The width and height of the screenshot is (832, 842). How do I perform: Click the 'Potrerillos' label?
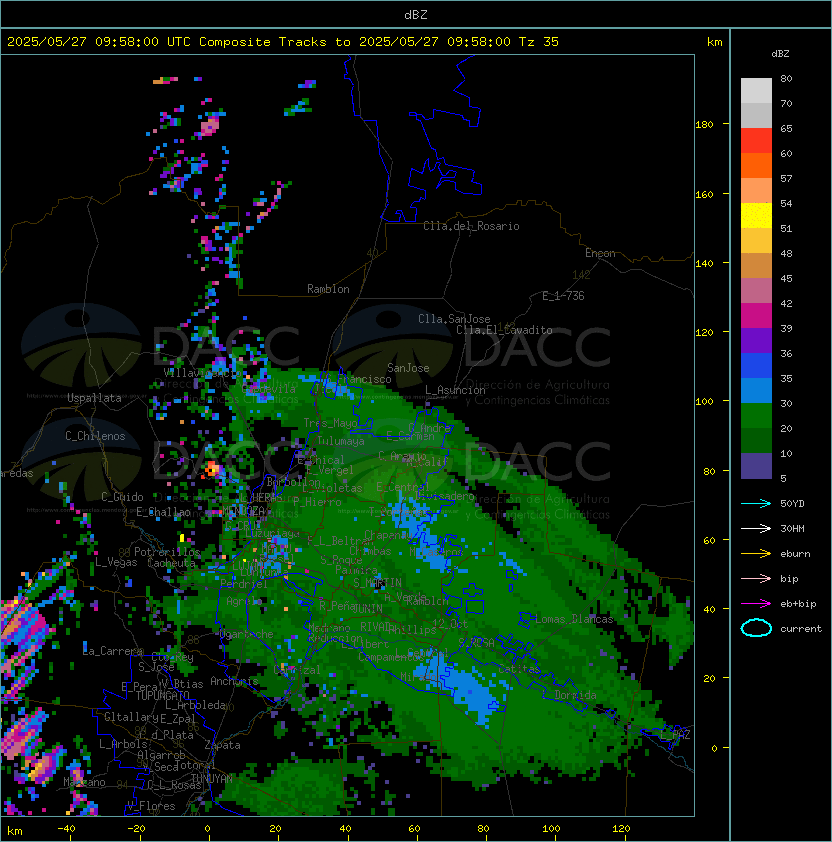pyautogui.click(x=167, y=552)
